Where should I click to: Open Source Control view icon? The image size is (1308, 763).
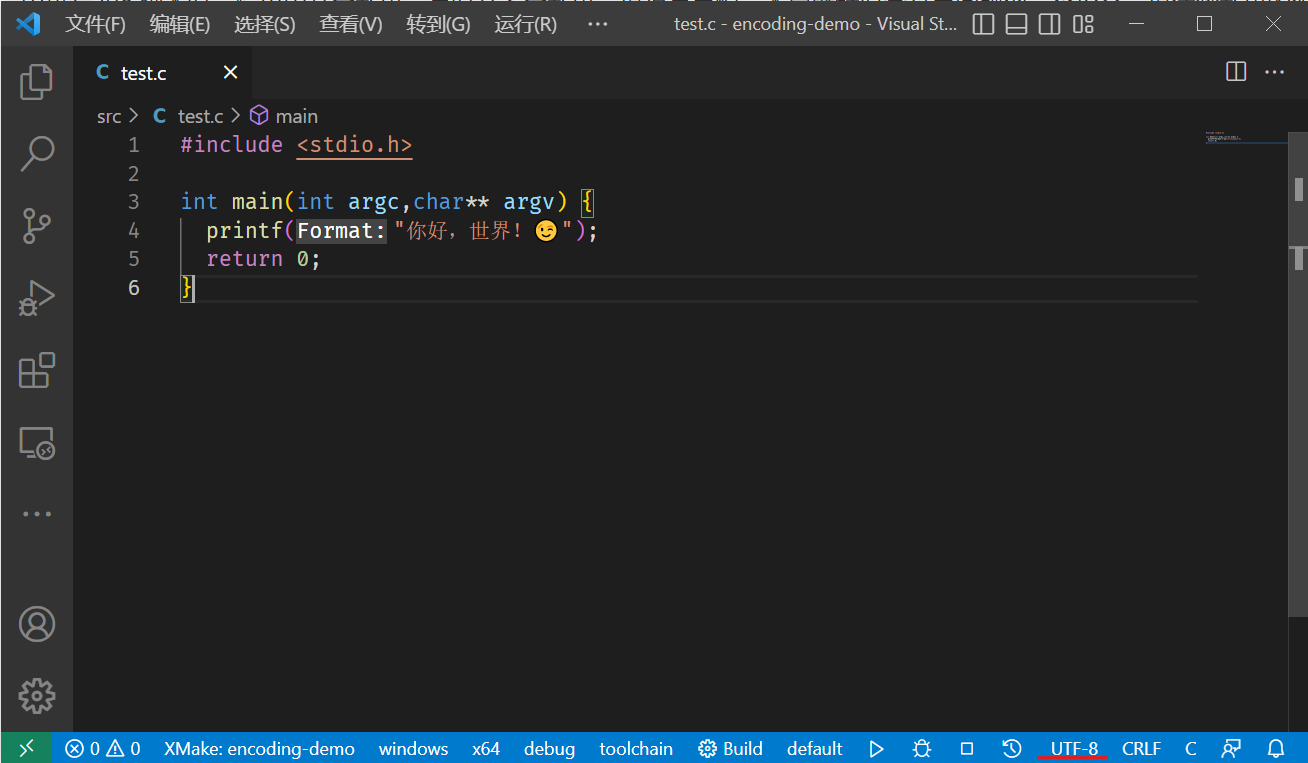(x=37, y=226)
